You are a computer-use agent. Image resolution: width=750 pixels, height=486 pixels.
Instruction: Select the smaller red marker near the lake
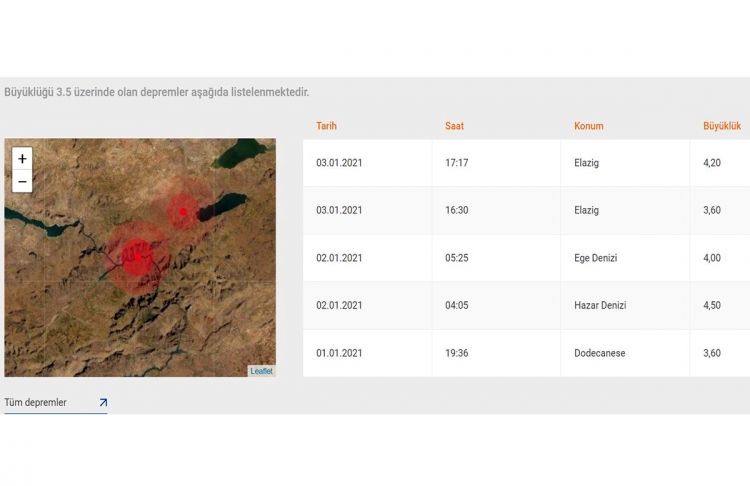click(x=183, y=211)
